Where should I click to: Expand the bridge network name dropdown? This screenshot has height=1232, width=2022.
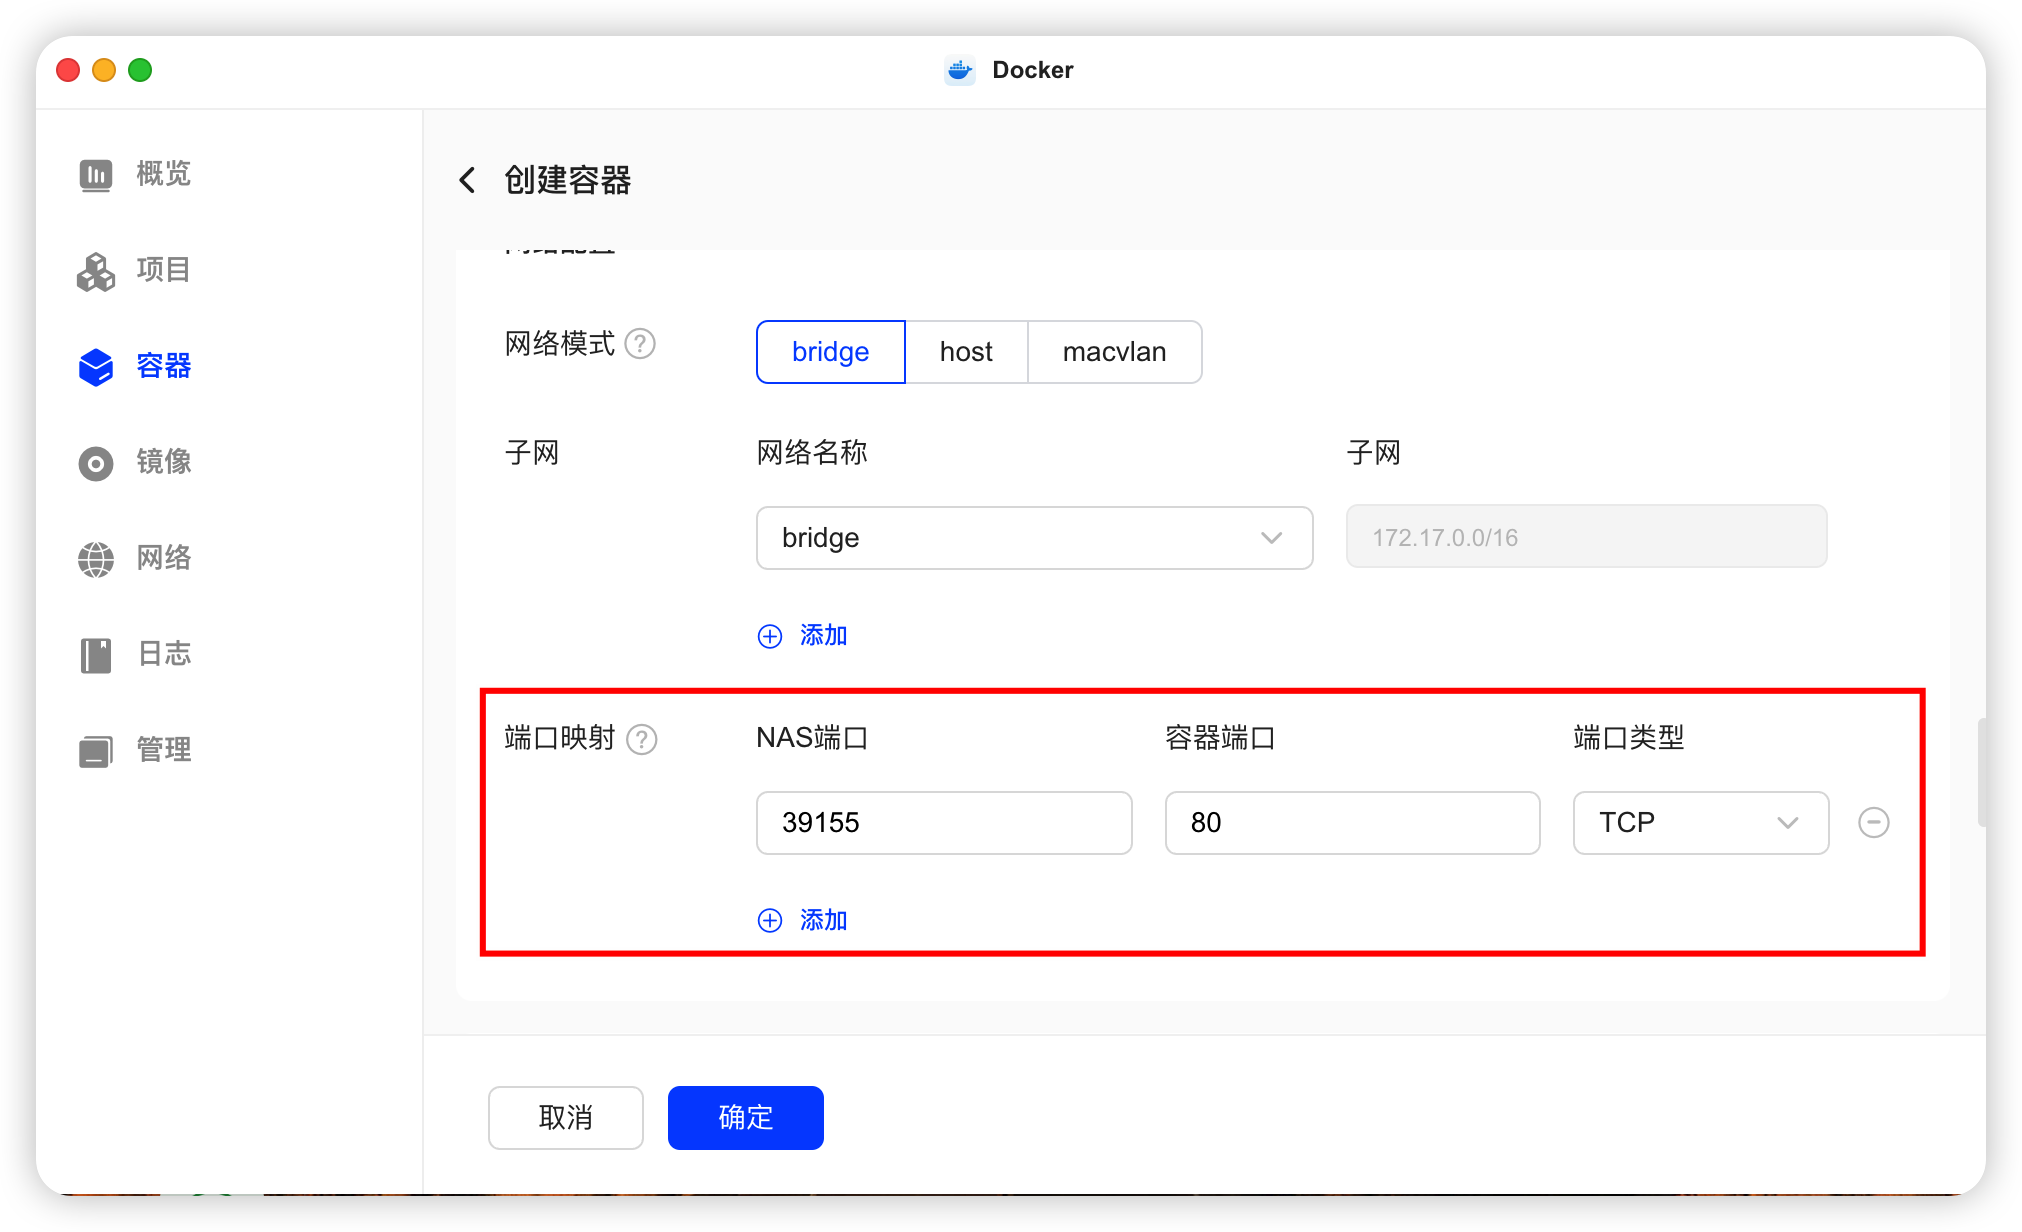click(x=1034, y=538)
